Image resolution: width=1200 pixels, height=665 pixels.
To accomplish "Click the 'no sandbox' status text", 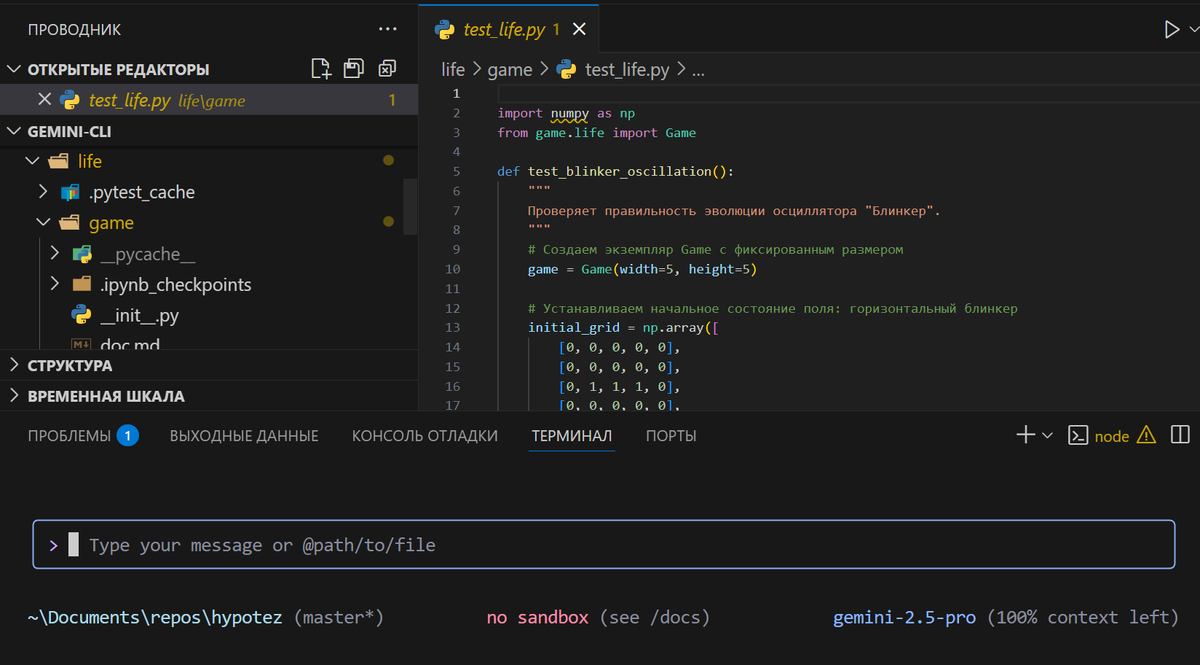I will (x=538, y=617).
